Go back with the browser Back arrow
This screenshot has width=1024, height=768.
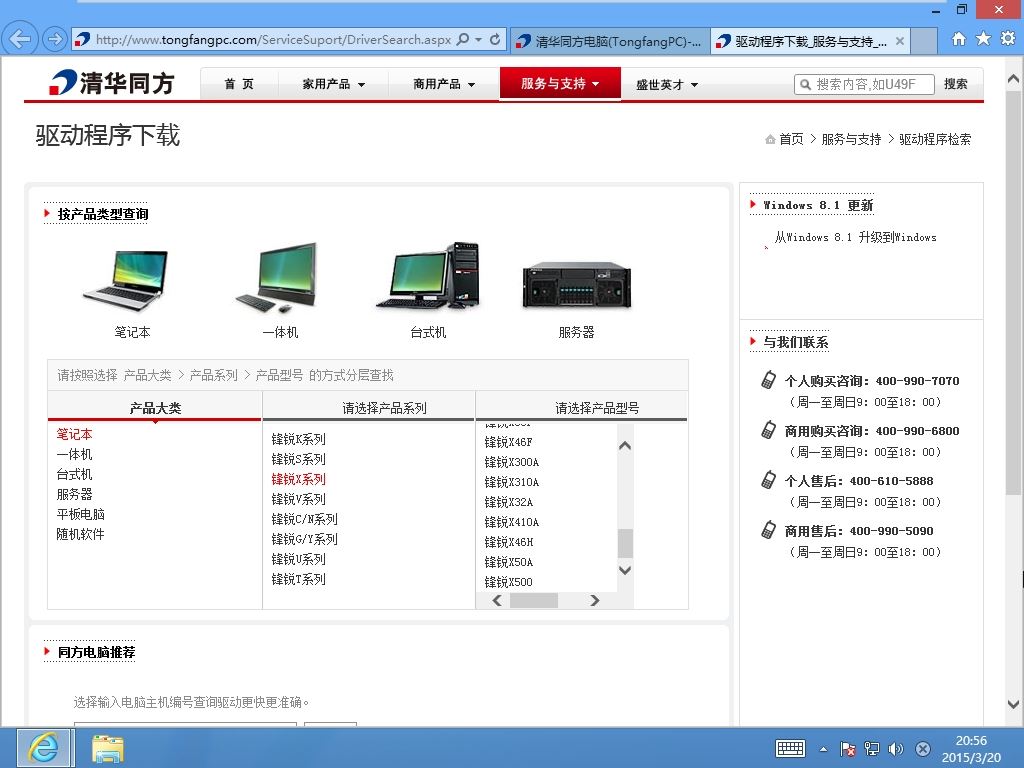click(20, 39)
